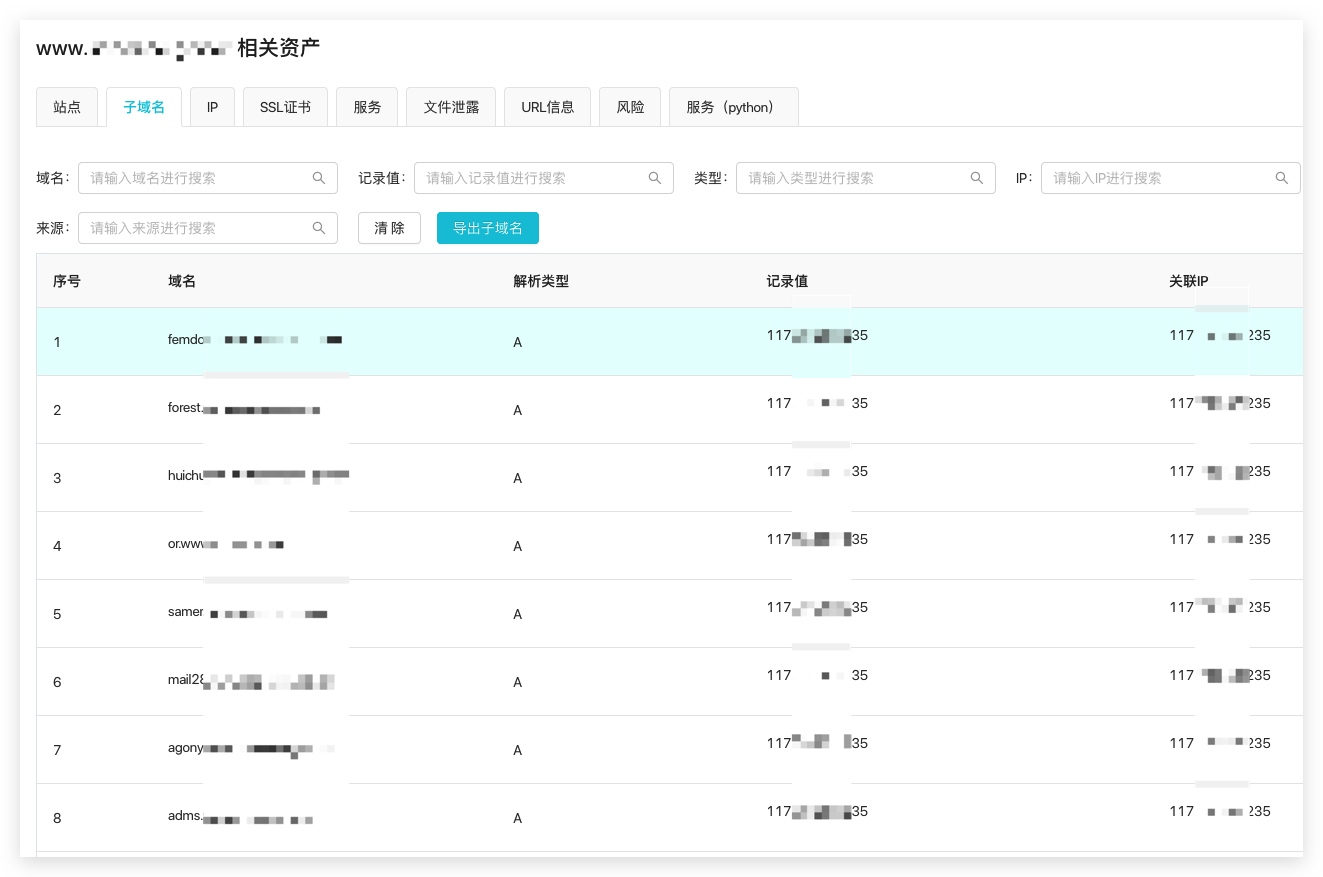Select the 子域名 tab

(x=144, y=107)
